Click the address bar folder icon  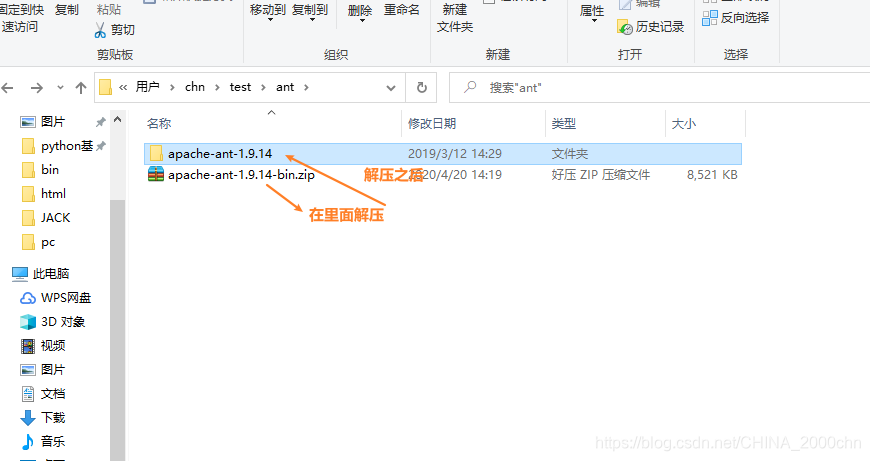click(105, 87)
